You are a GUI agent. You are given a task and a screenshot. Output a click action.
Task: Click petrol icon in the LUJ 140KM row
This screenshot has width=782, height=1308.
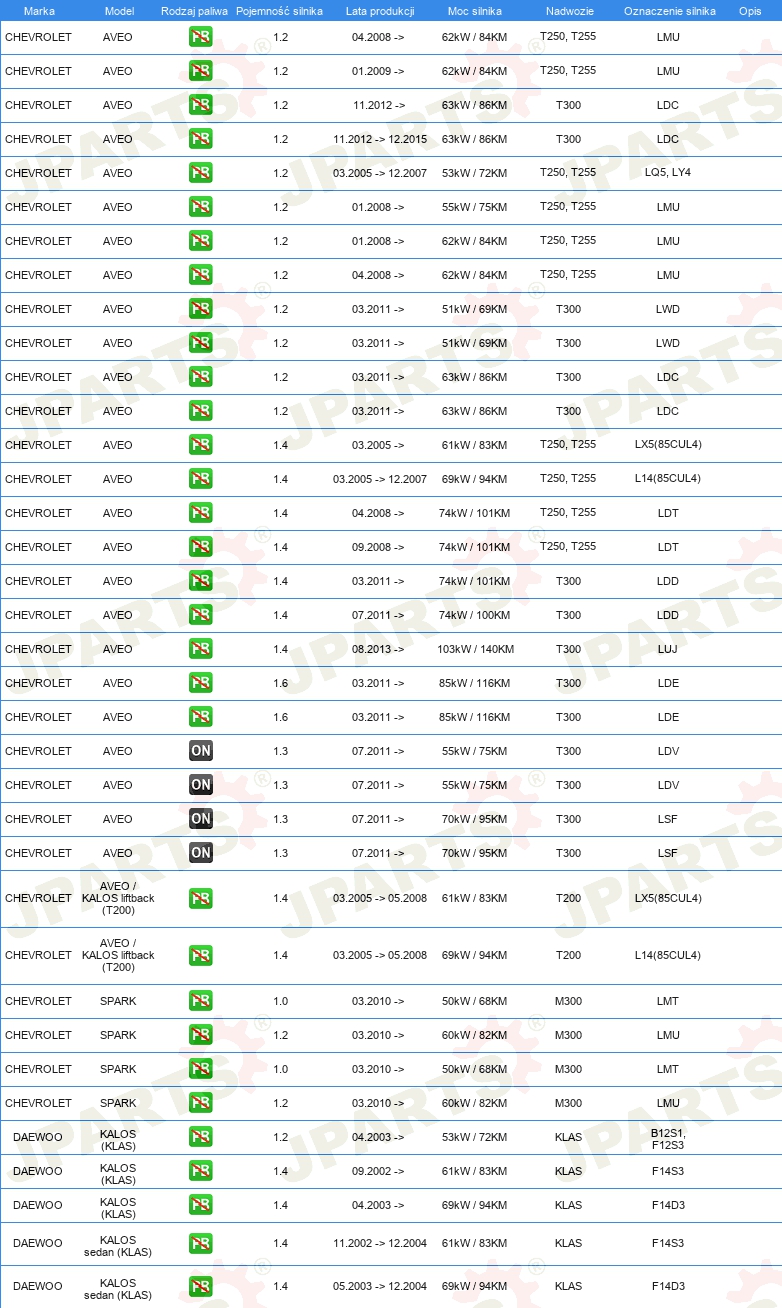tap(201, 649)
